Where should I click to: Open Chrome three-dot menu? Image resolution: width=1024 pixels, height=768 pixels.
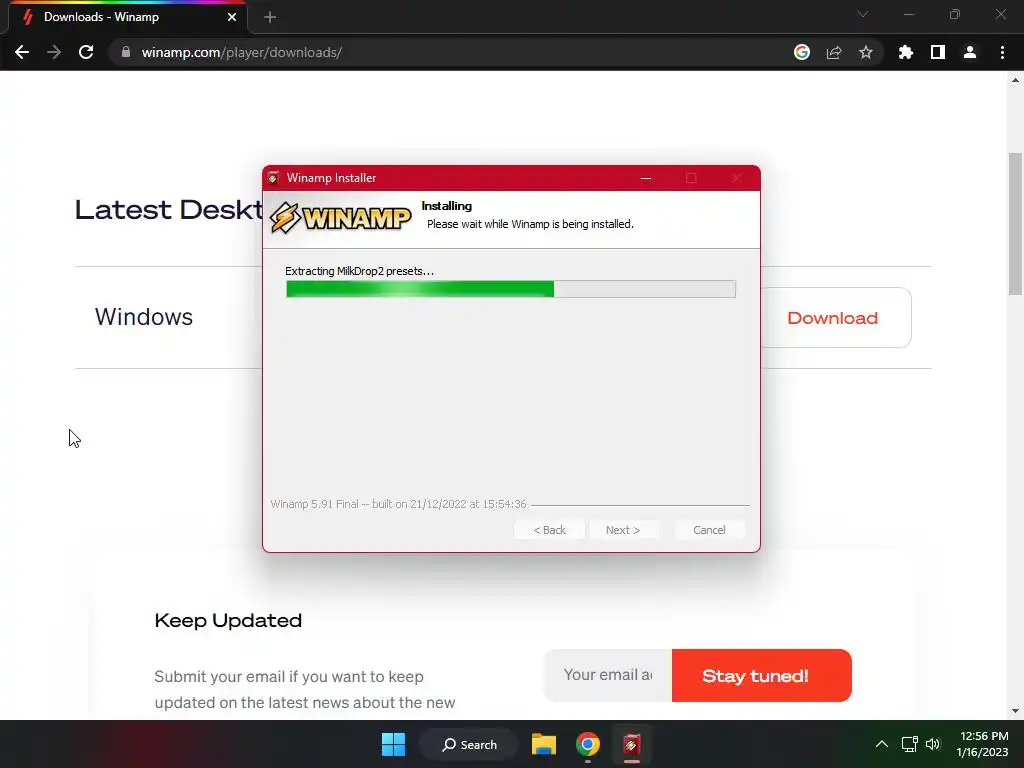click(x=1002, y=52)
